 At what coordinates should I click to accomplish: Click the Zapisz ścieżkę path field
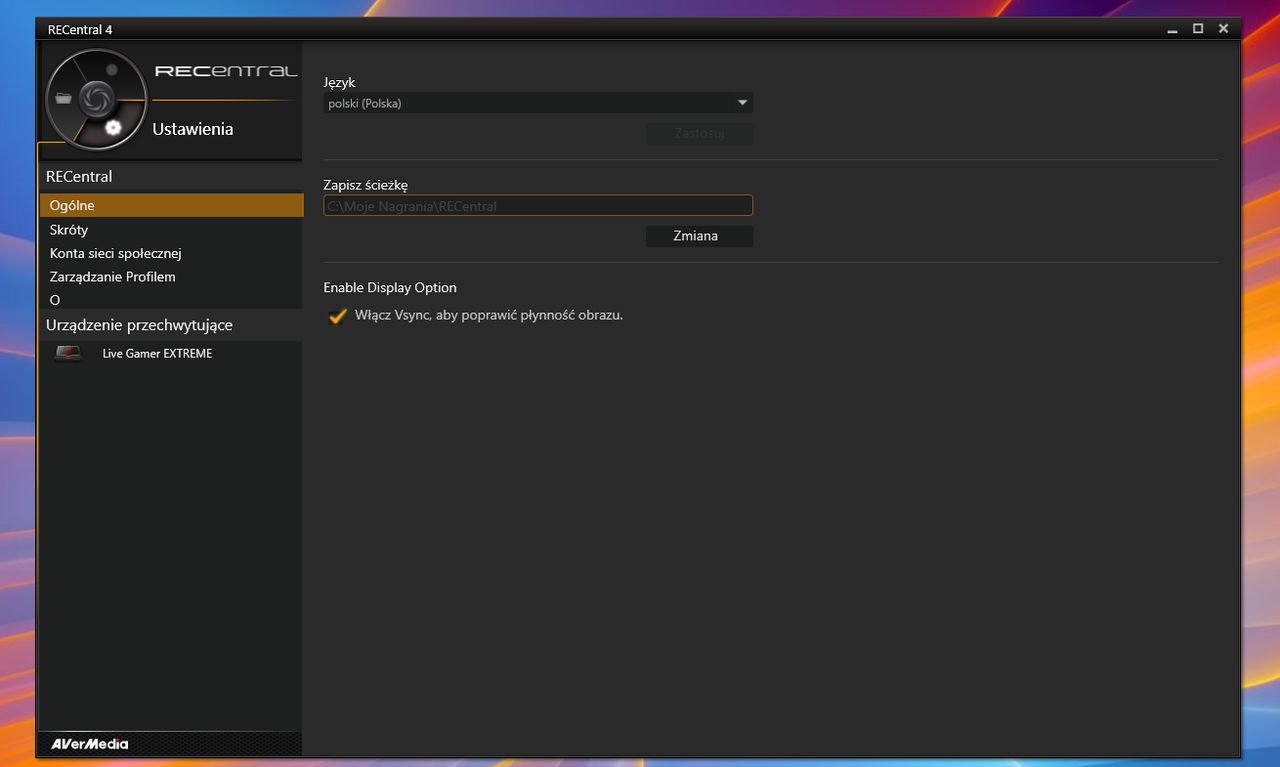(x=538, y=206)
